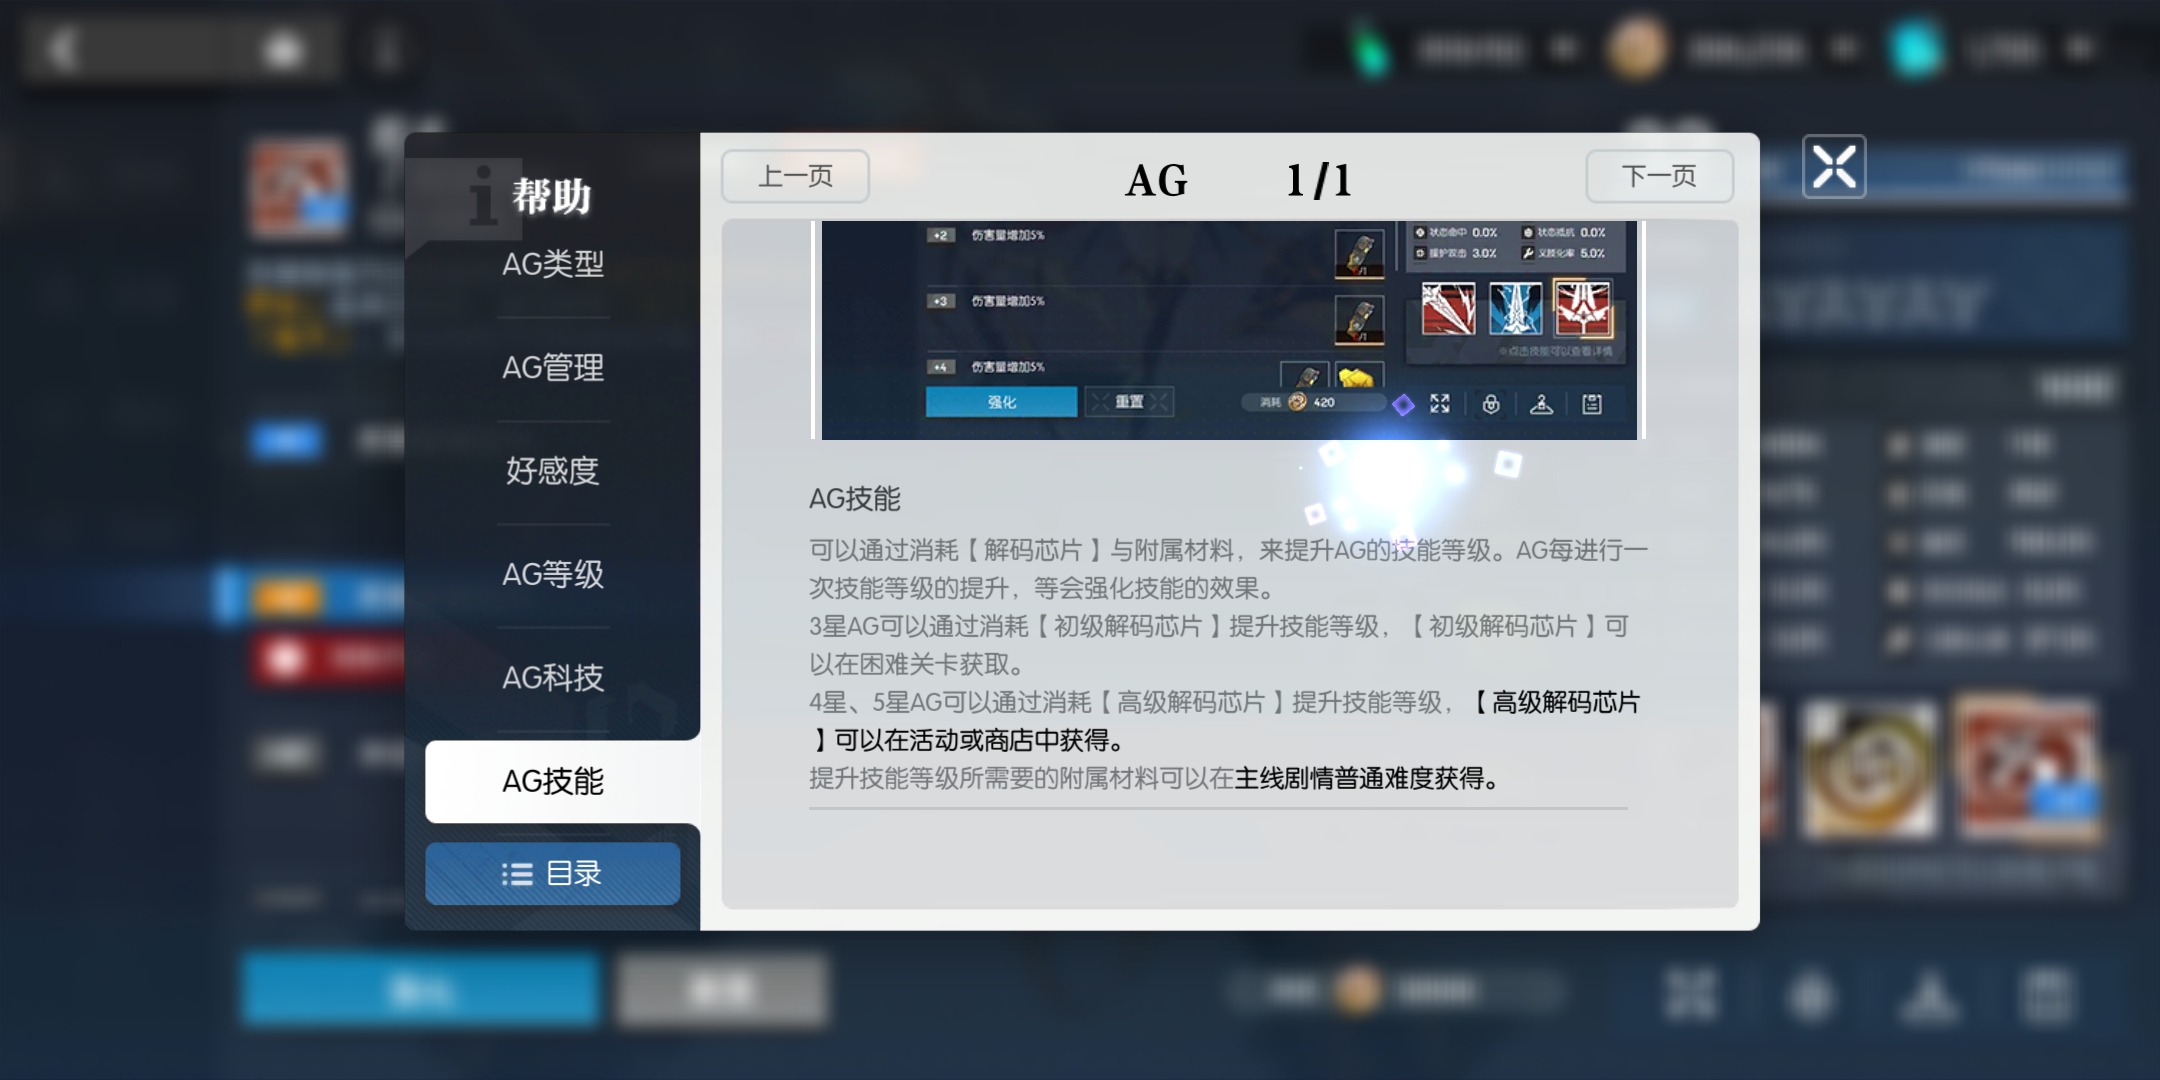Select the red claw skill icon
The width and height of the screenshot is (2160, 1080).
(x=1447, y=308)
